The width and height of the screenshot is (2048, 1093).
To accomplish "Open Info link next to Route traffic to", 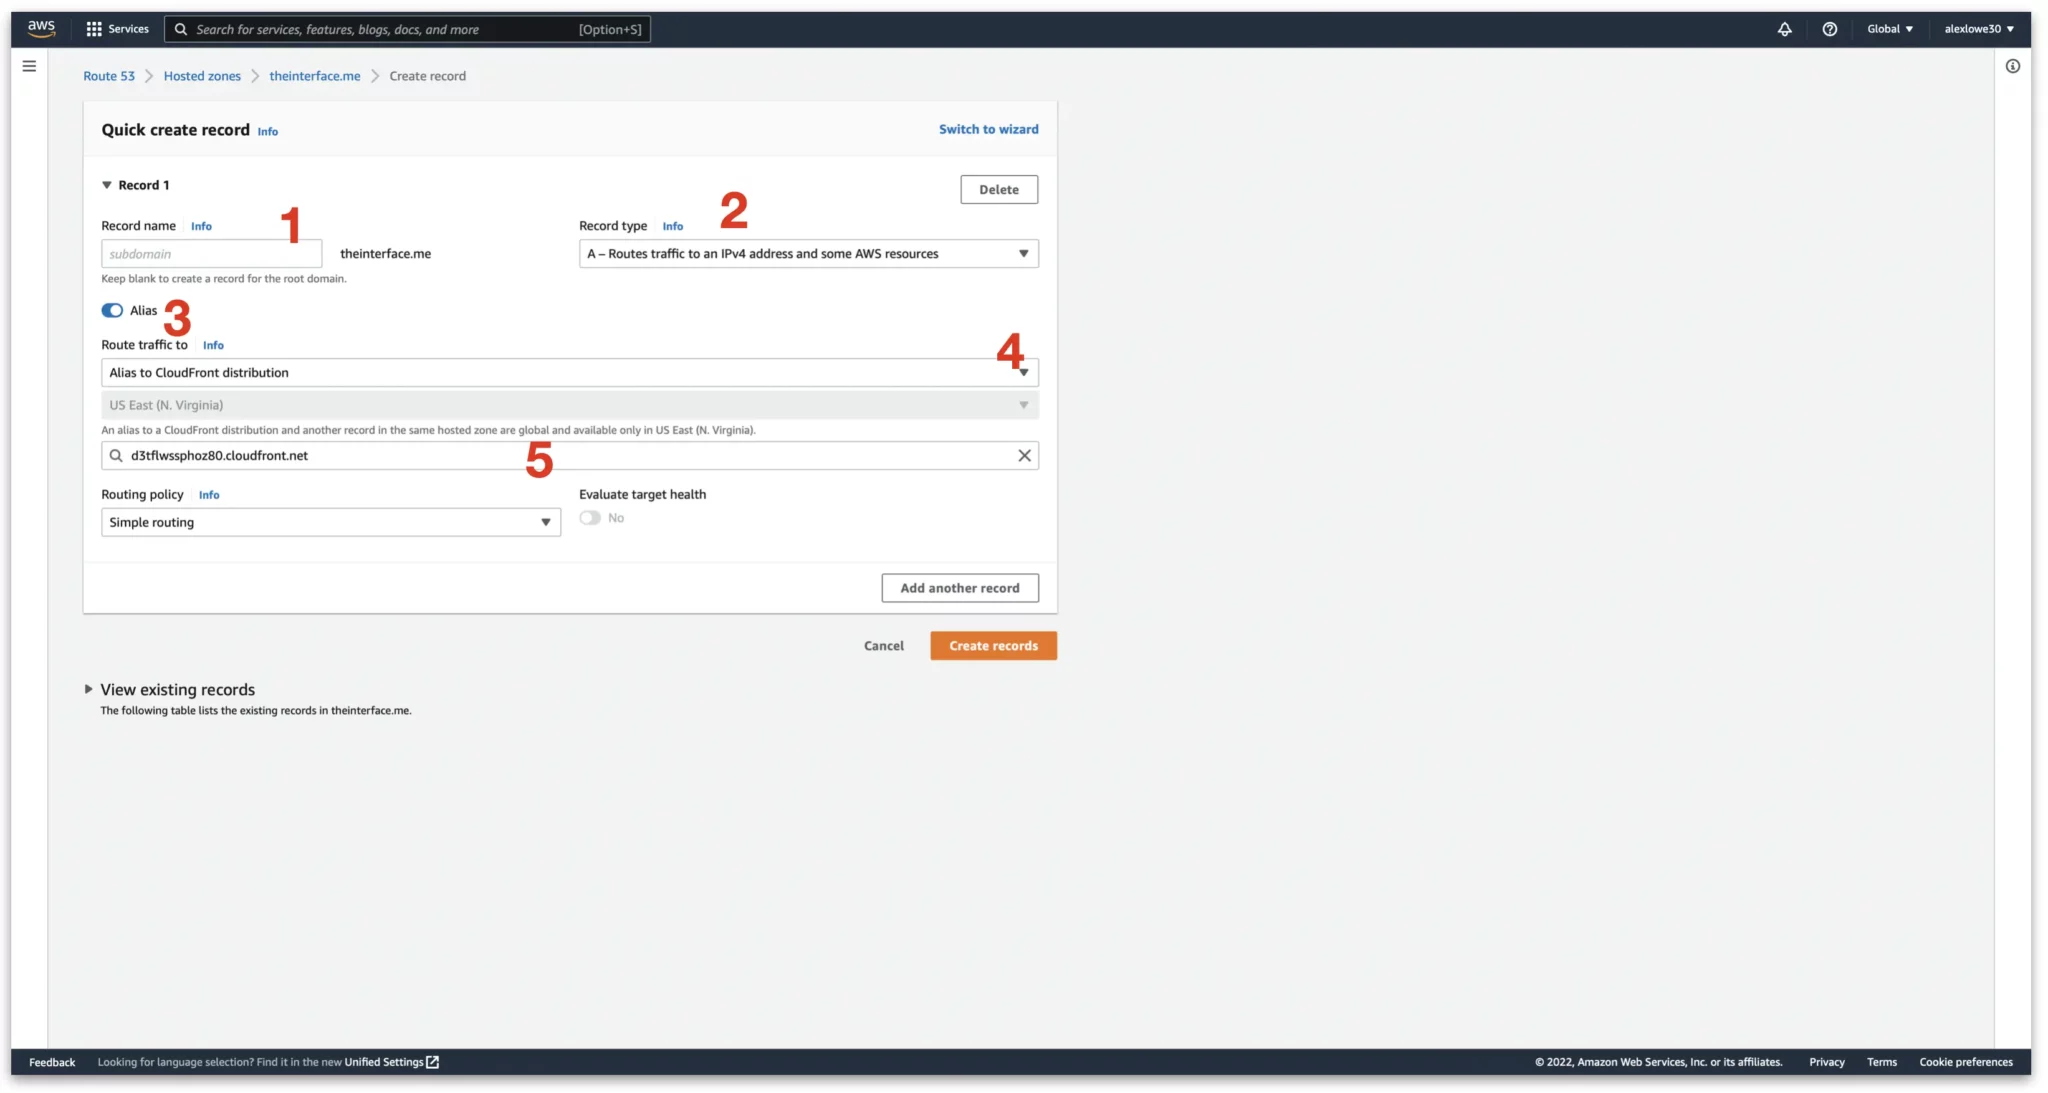I will coord(213,345).
